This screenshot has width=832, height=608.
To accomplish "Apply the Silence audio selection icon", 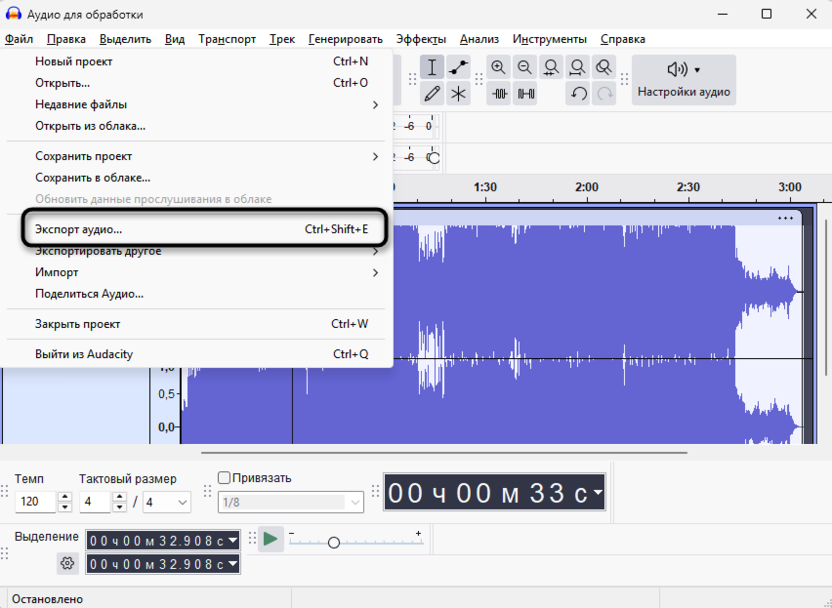I will pos(525,93).
